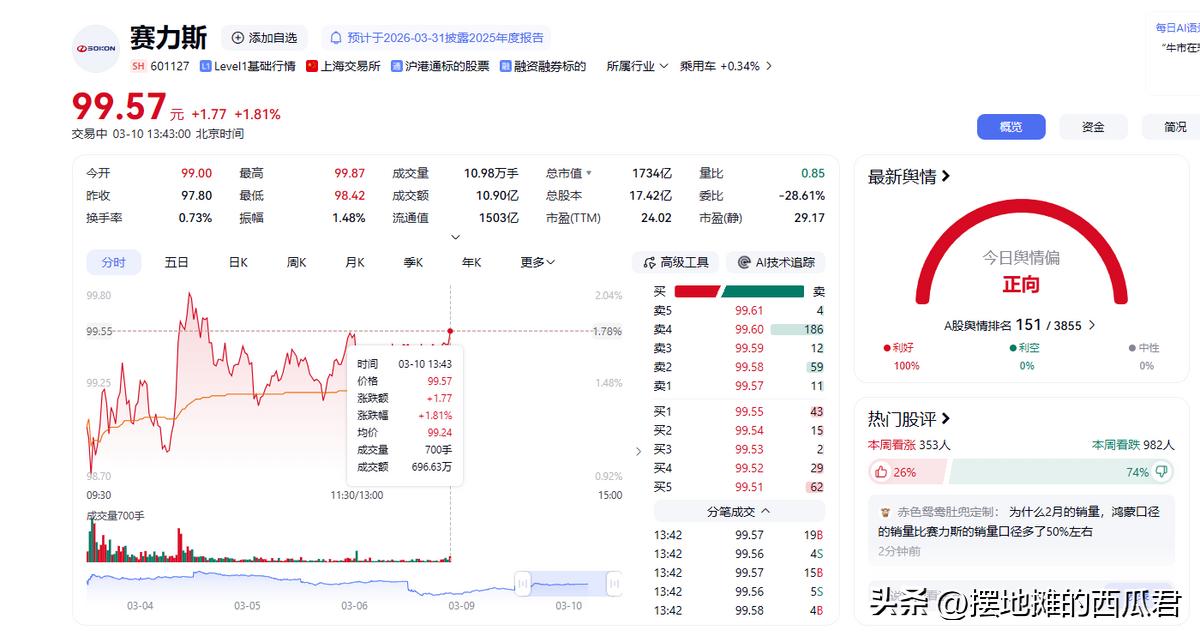Click the 添加自选 add to watchlist button
Screen dimensions: 1200x636
click(263, 37)
